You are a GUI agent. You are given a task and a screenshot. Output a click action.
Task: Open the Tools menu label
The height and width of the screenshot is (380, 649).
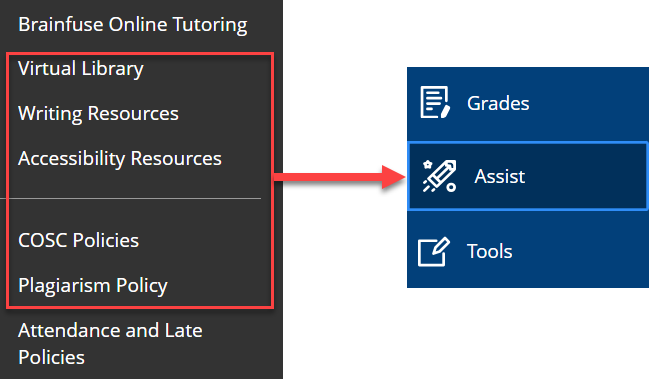490,251
